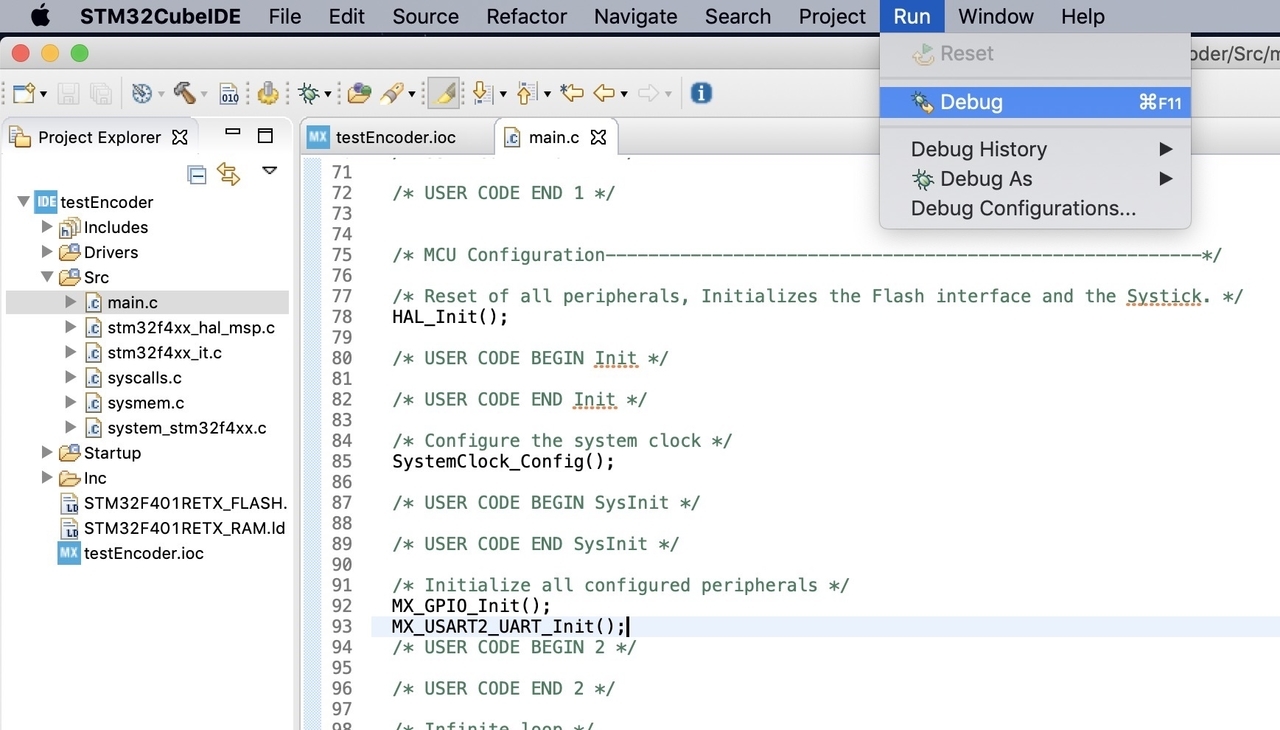This screenshot has width=1280, height=730.
Task: Expand the sysmem.c node
Action: 70,402
